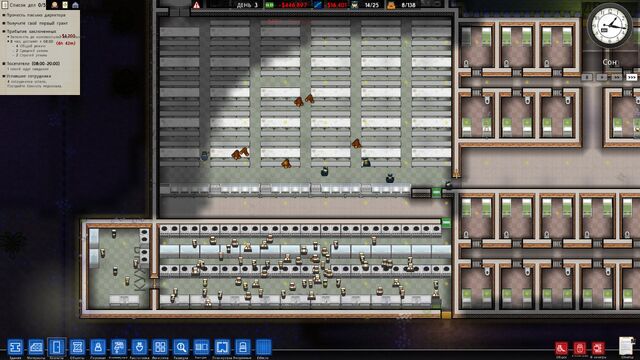Open the documents sheet icon bottom right
640x360 pixels.
[627, 347]
